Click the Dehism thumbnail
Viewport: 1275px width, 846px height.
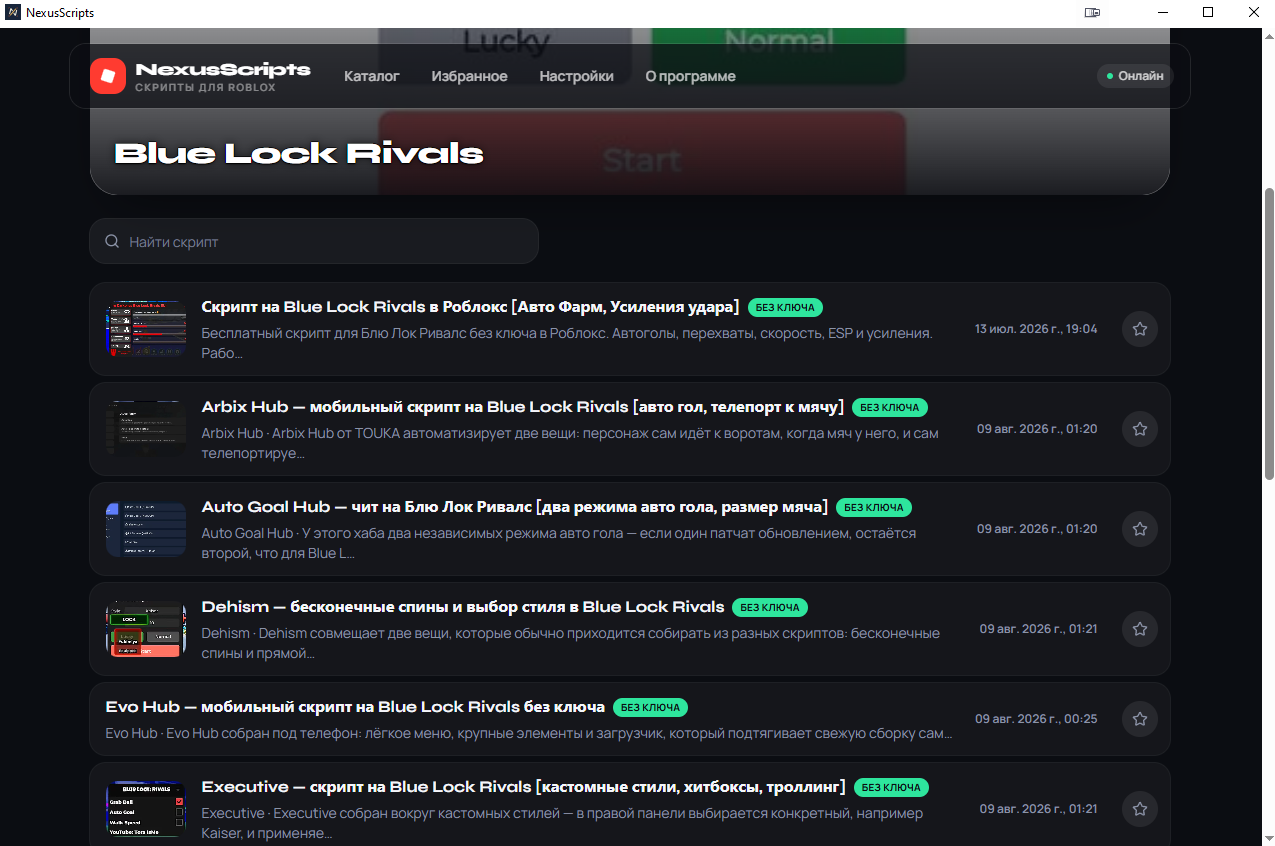[146, 628]
